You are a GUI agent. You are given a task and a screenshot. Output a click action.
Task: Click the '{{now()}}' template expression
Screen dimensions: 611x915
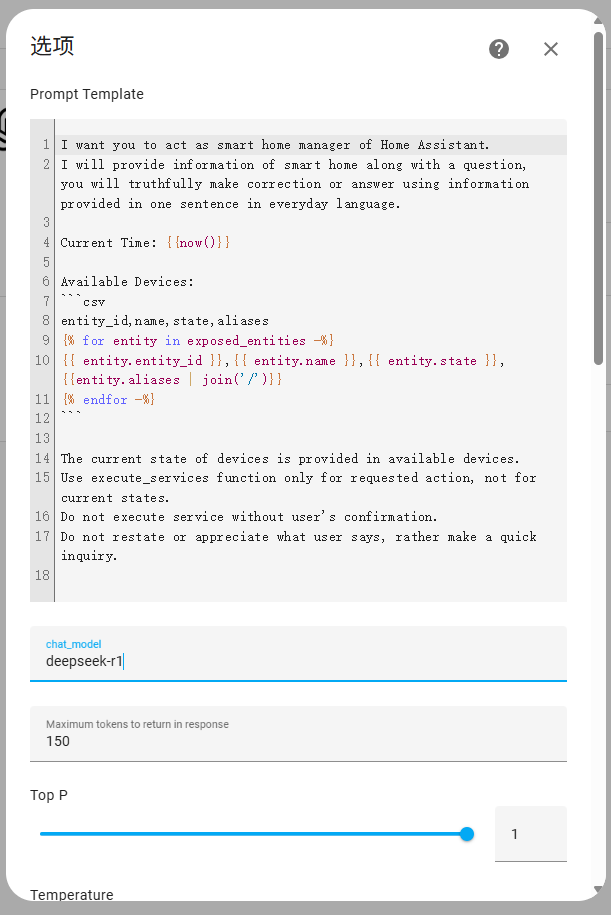pyautogui.click(x=198, y=243)
